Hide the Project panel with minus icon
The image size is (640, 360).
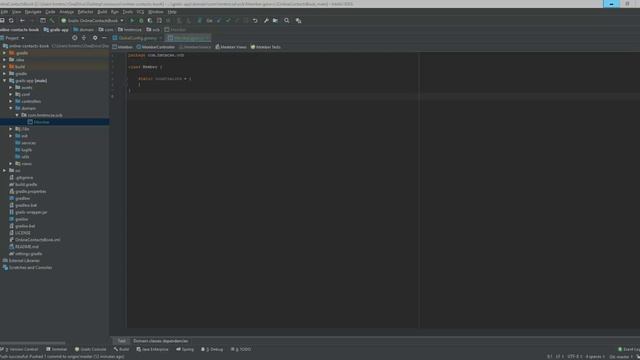[104, 38]
